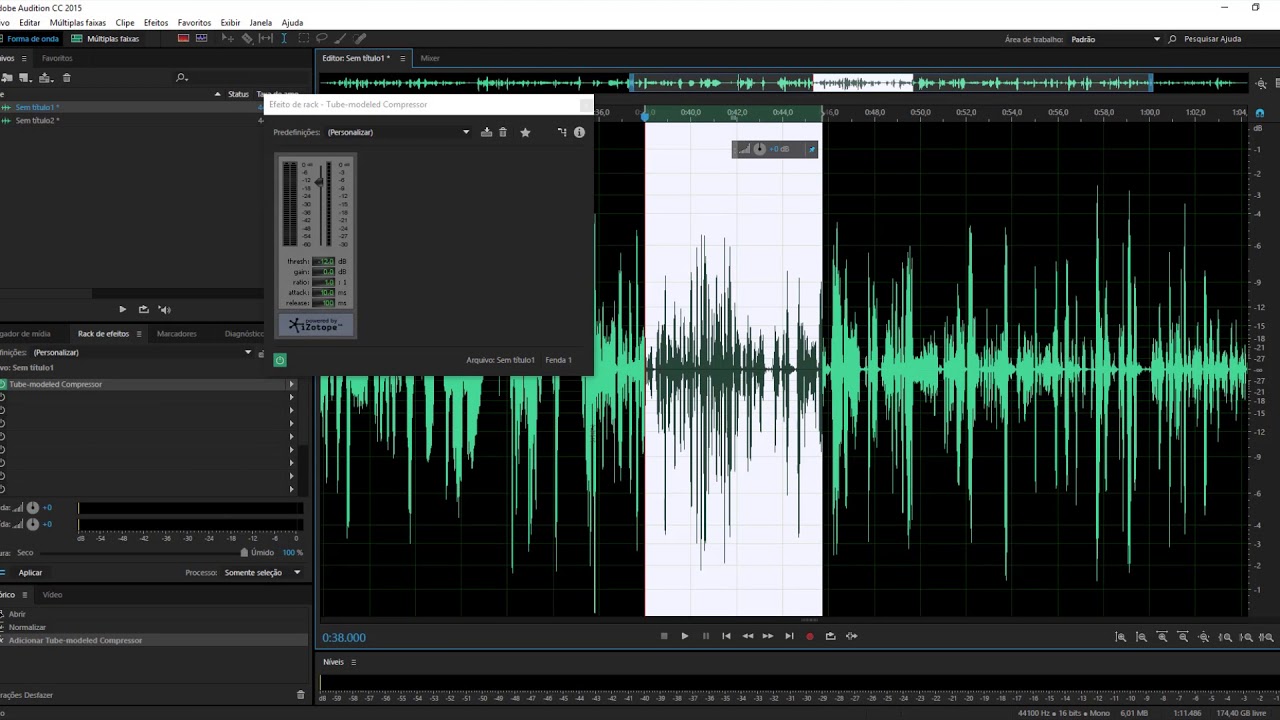Viewport: 1280px width, 720px height.
Task: Open the Favoritos menu
Action: [194, 22]
